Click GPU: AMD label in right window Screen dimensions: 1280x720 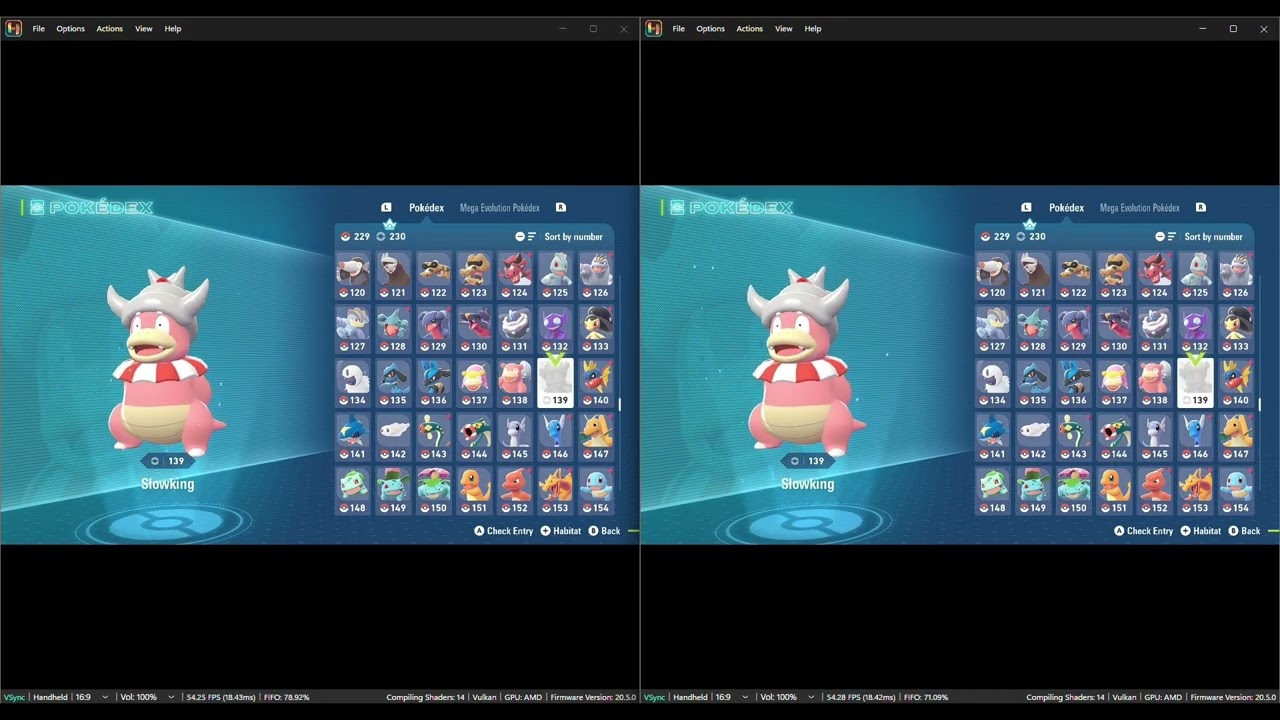tap(1163, 697)
